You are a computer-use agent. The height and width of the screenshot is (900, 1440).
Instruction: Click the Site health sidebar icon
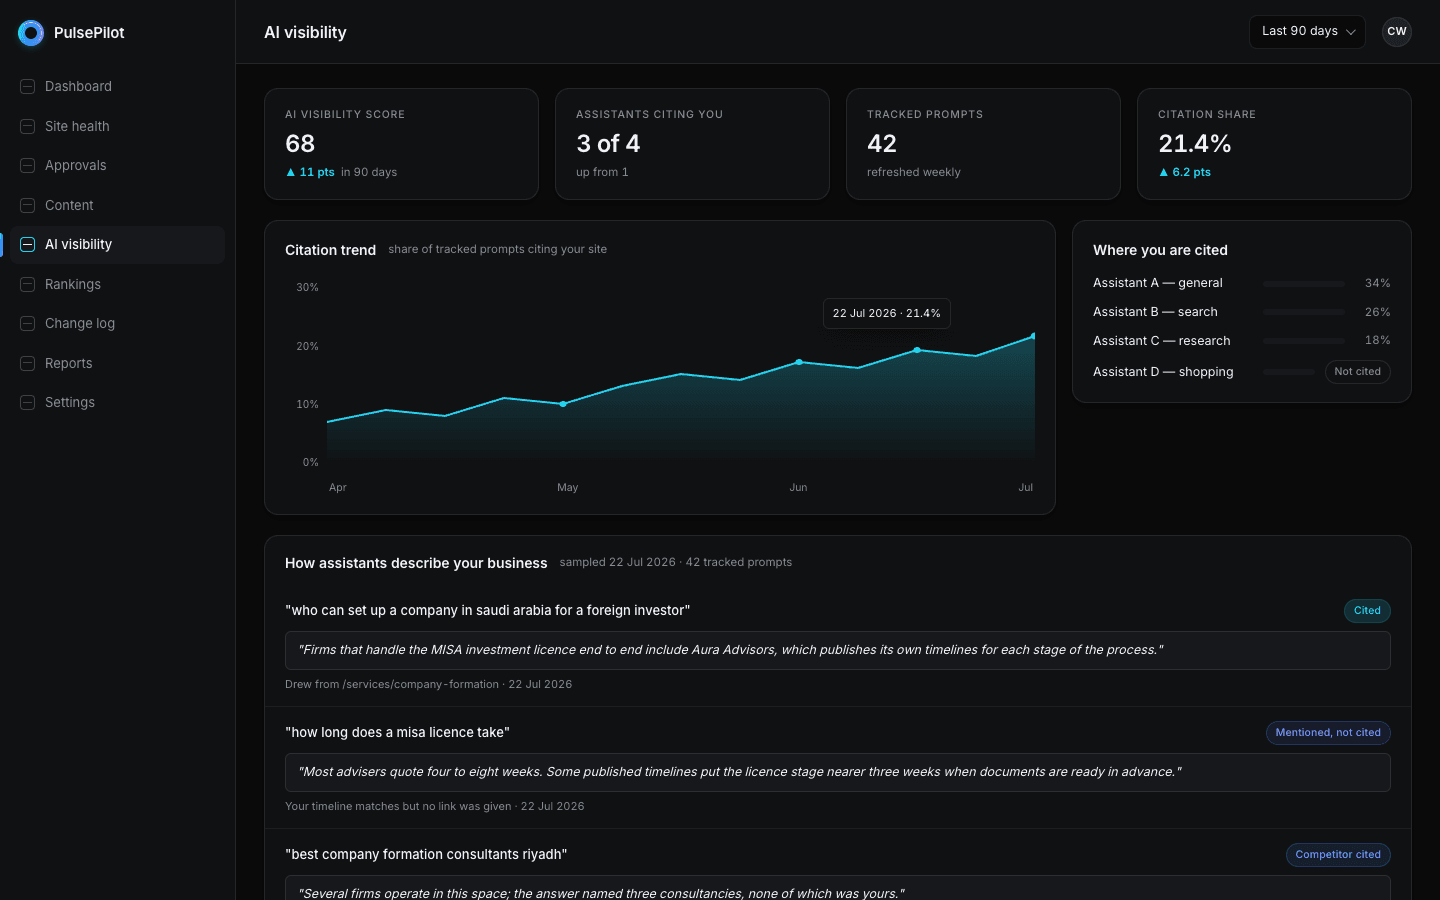[28, 126]
